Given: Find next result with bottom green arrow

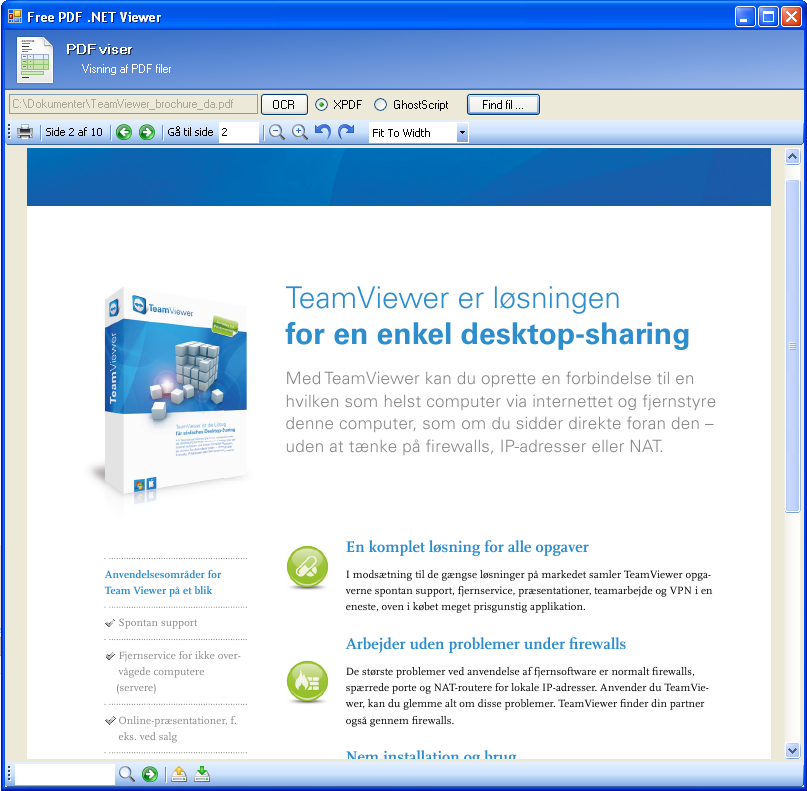Looking at the screenshot, I should 150,774.
